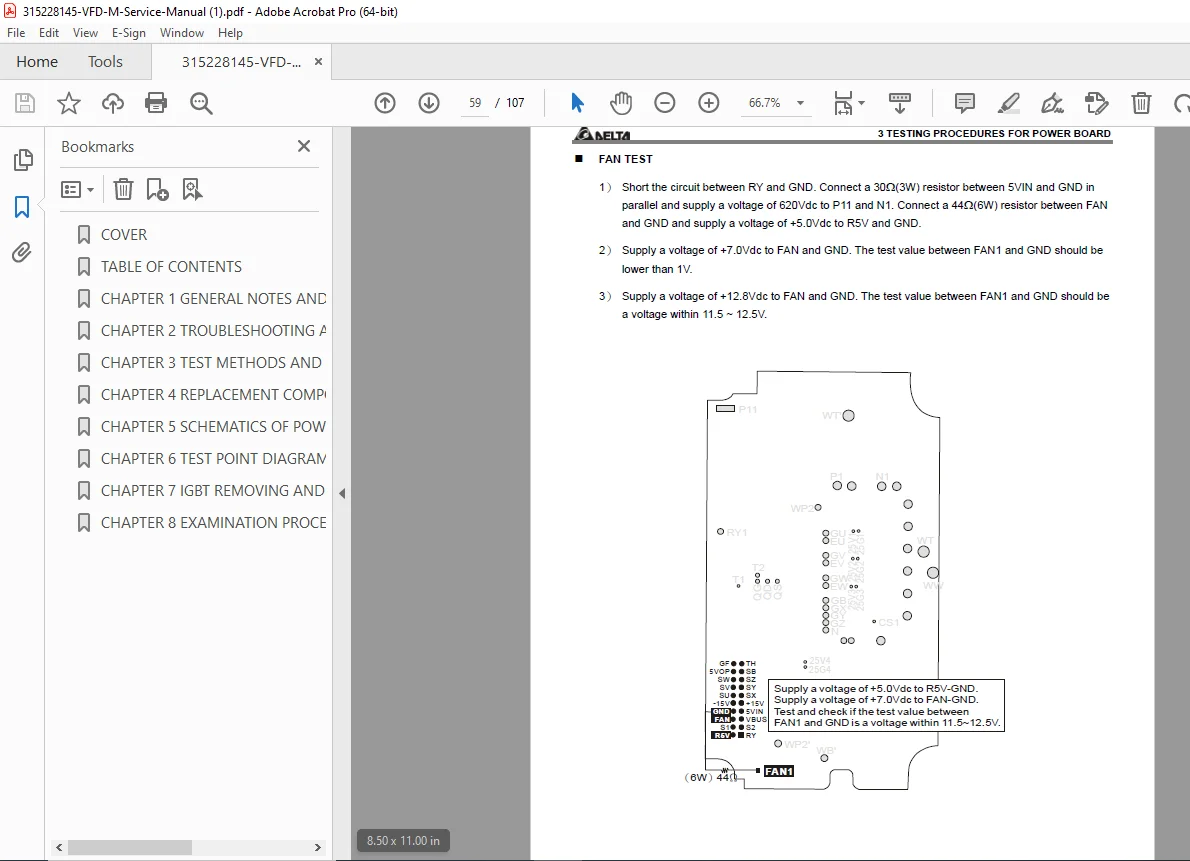The image size is (1190, 861).
Task: Open CHAPTER 4 REPLACEMENT COMP bookmark
Action: tap(212, 394)
